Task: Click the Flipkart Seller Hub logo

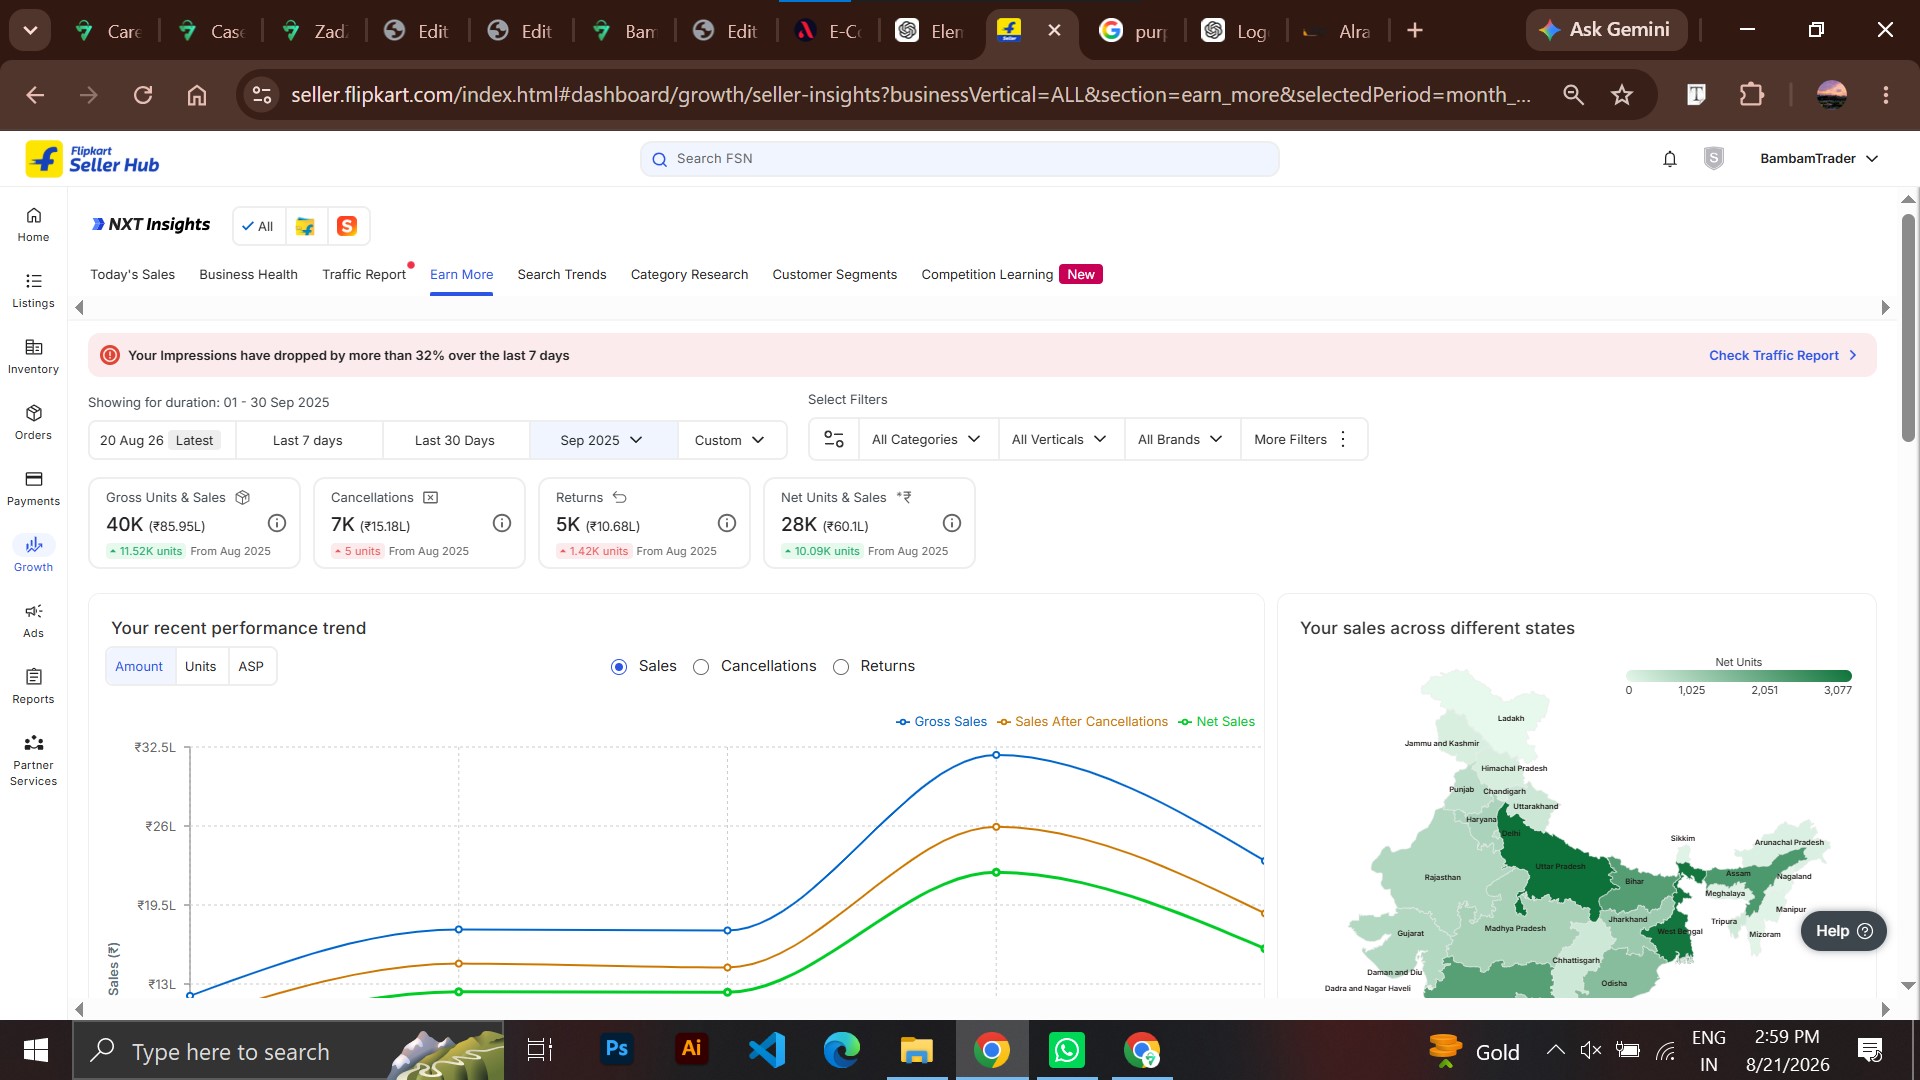Action: [92, 158]
